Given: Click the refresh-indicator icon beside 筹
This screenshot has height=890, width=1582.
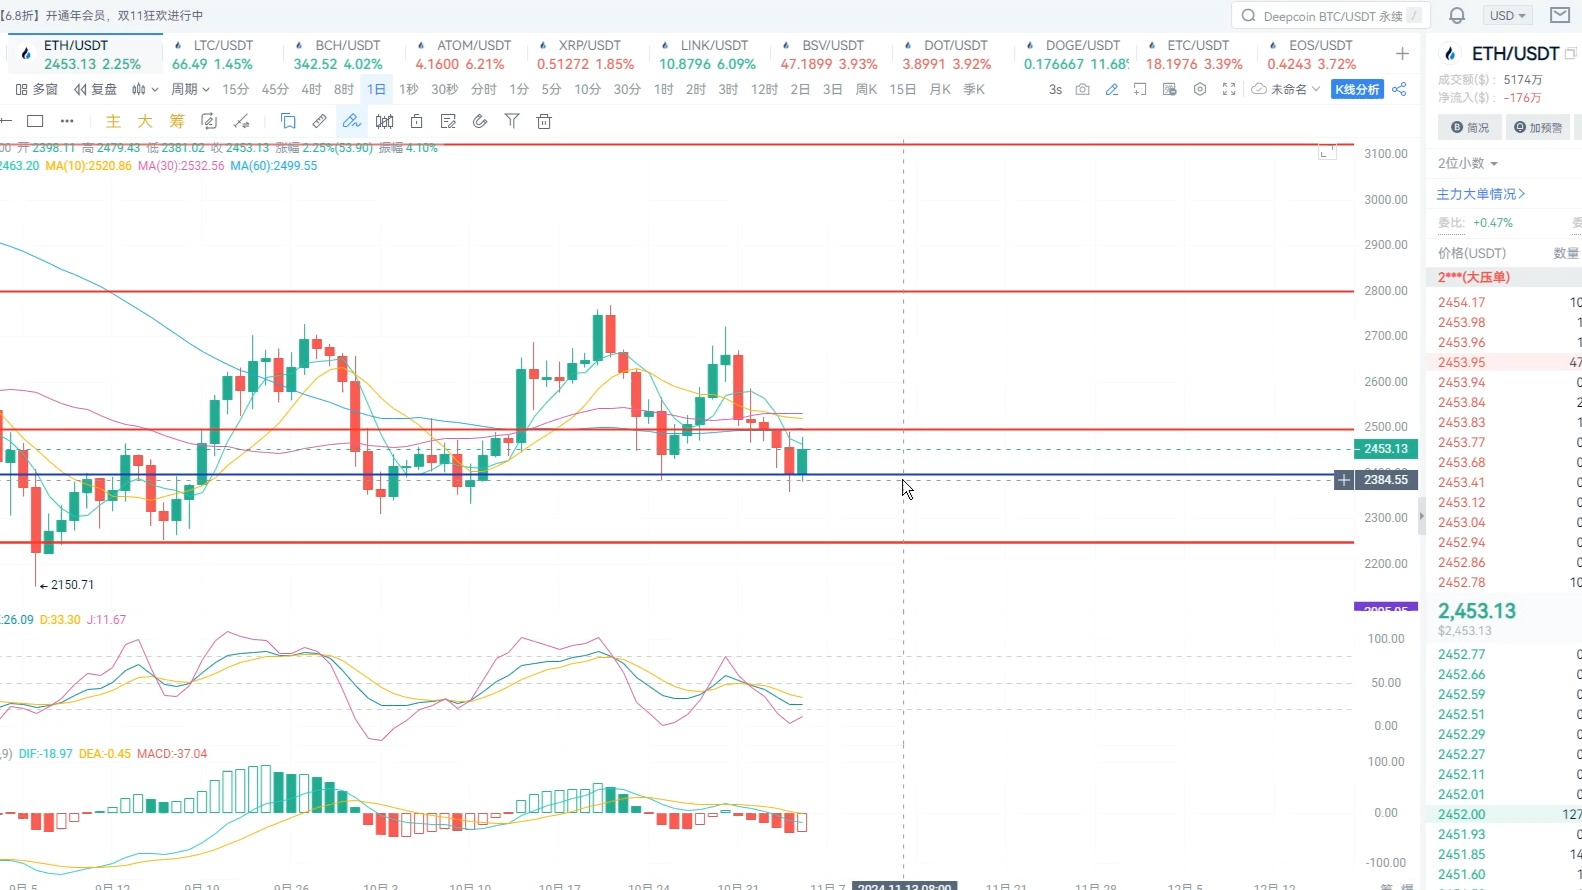Looking at the screenshot, I should click(x=209, y=121).
